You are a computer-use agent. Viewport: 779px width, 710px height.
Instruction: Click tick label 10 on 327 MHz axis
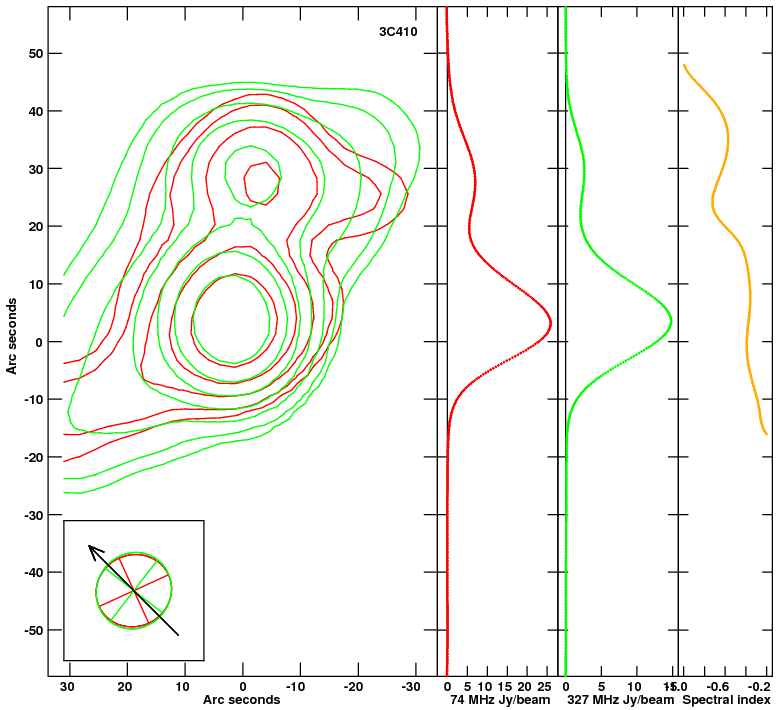(634, 687)
